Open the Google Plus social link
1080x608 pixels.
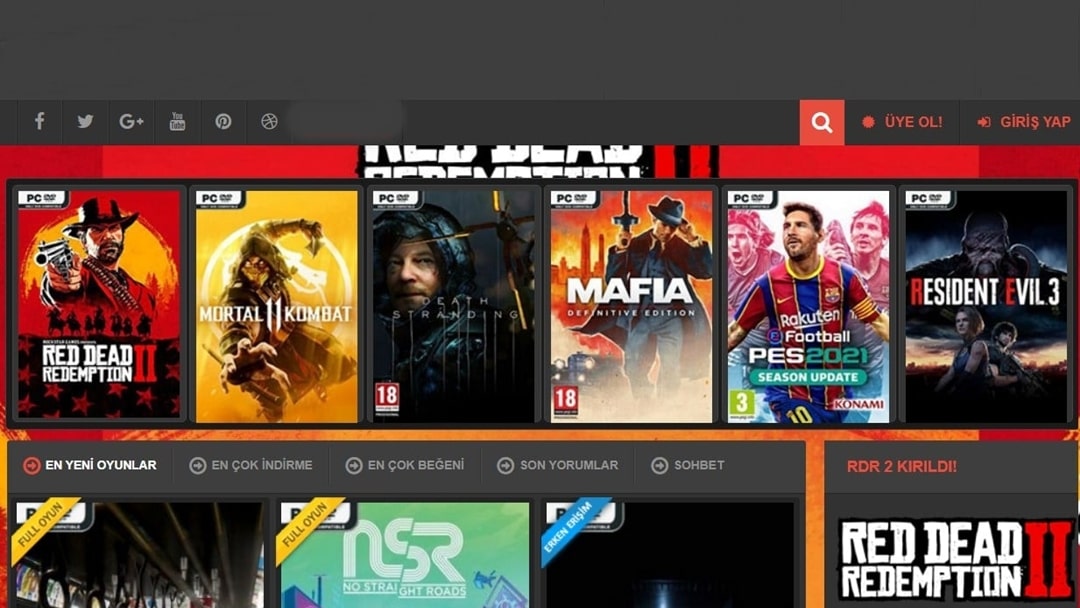click(x=132, y=122)
